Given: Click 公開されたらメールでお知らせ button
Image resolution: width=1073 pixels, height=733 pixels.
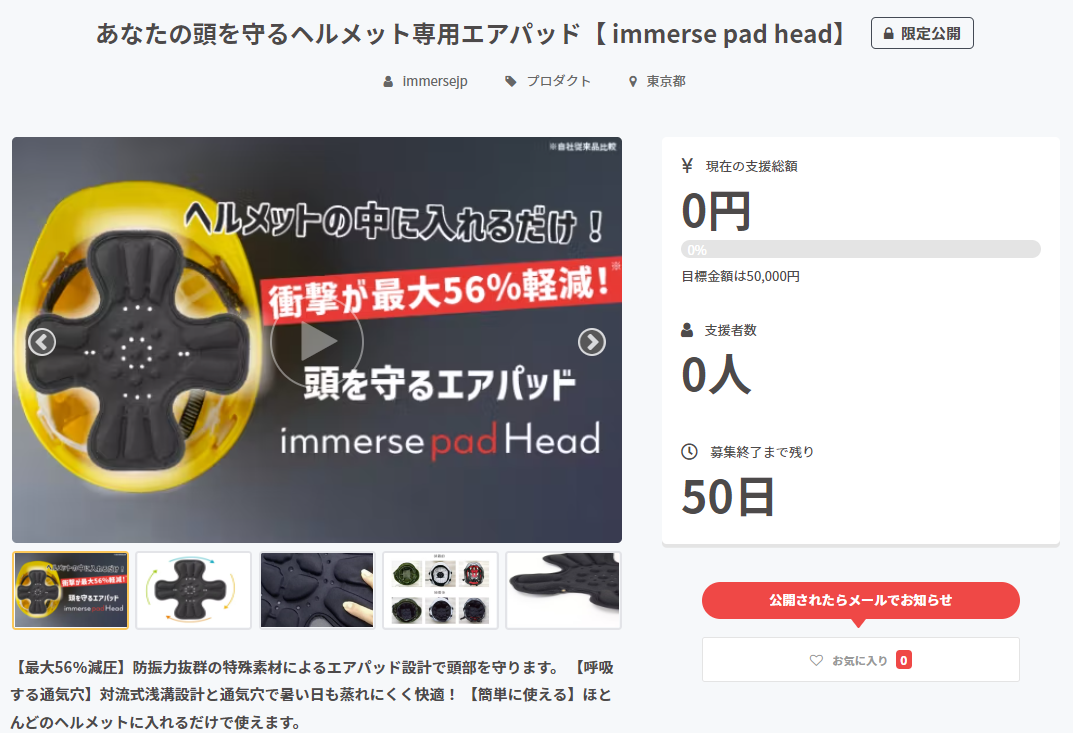Looking at the screenshot, I should pos(860,600).
